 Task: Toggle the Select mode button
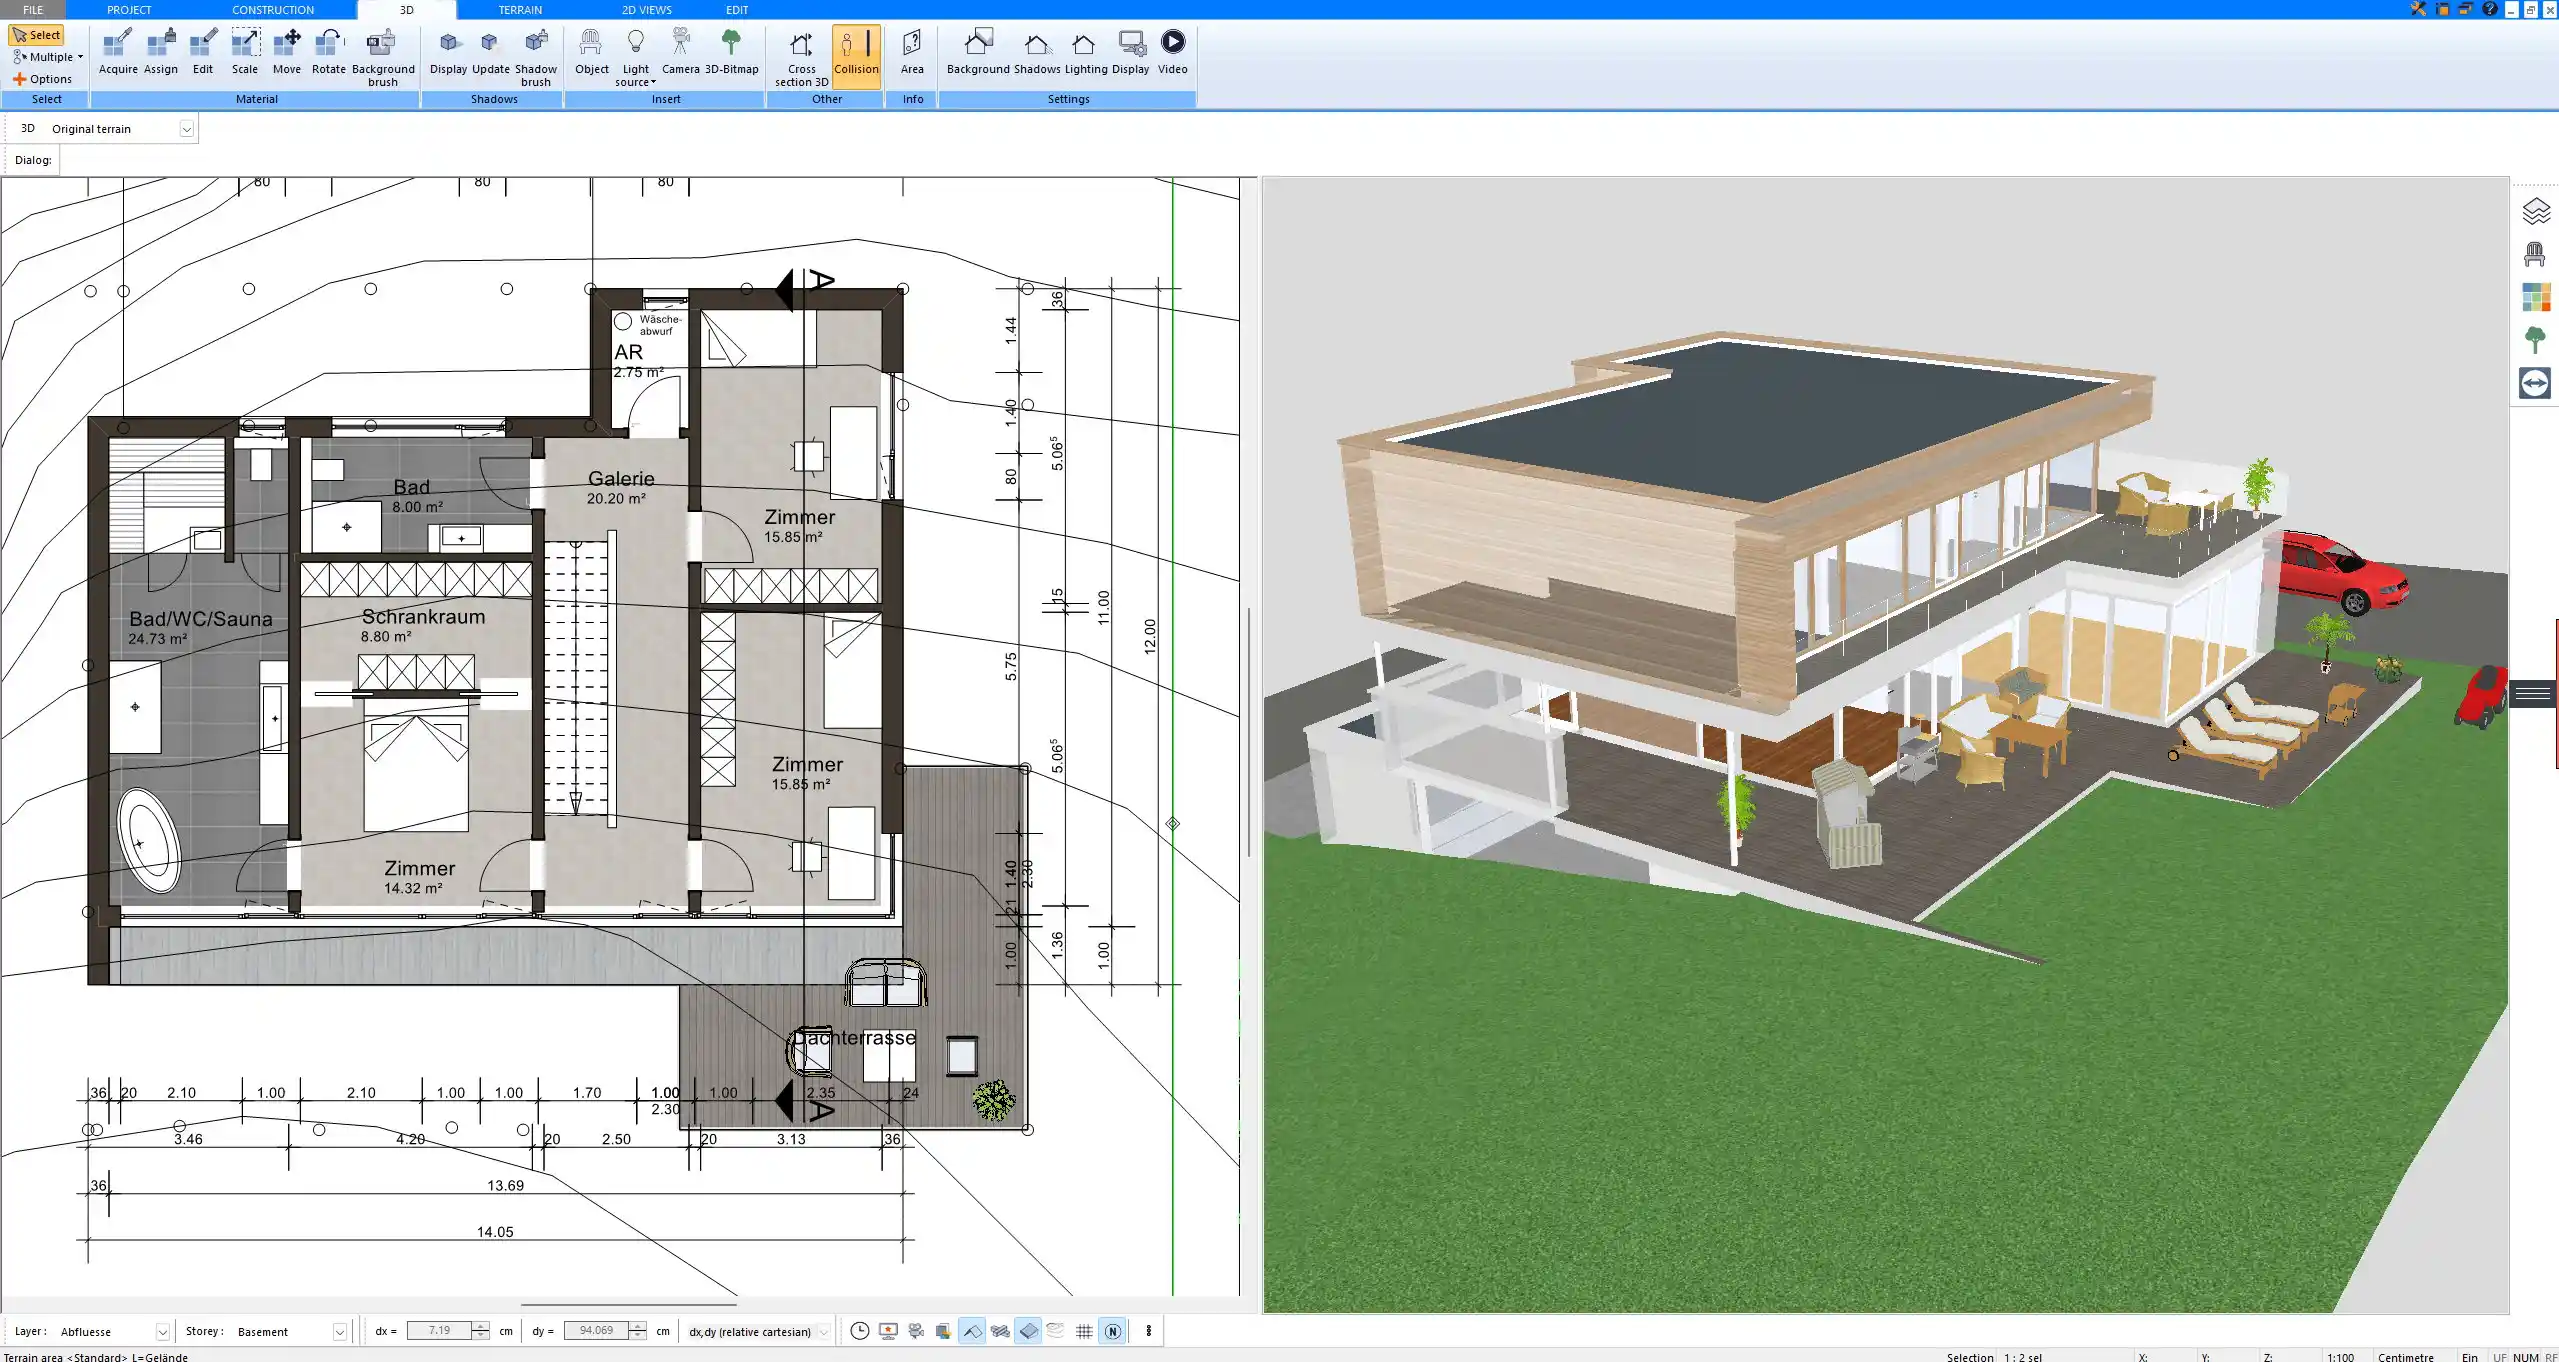(36, 35)
